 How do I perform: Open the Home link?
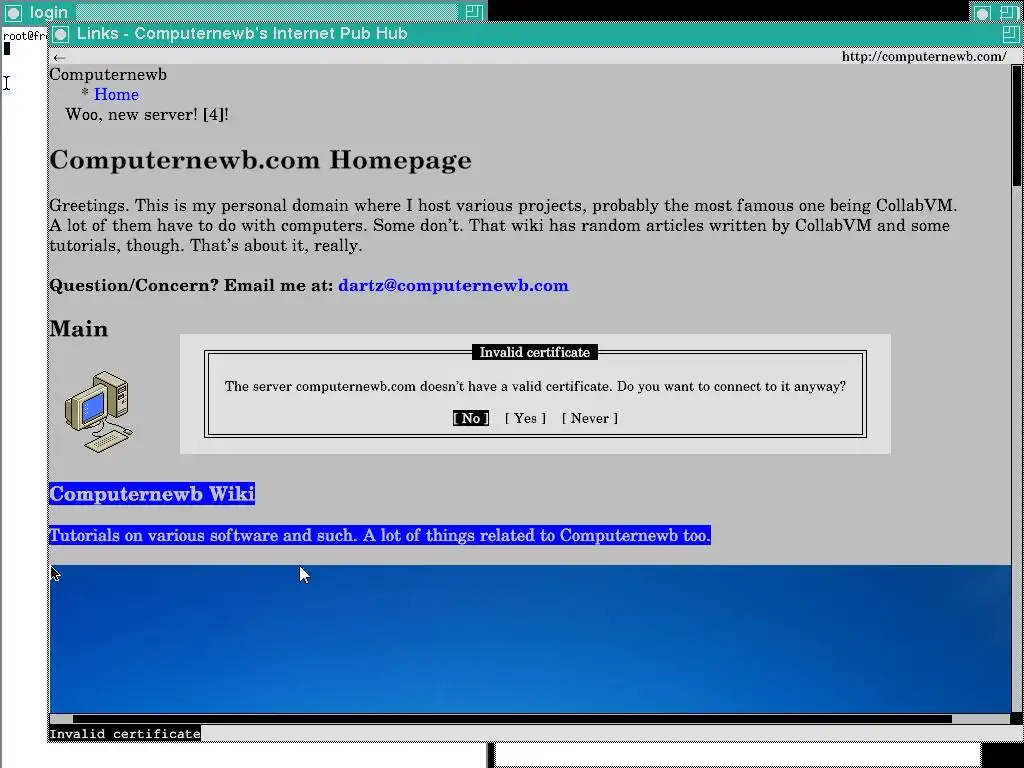[116, 94]
